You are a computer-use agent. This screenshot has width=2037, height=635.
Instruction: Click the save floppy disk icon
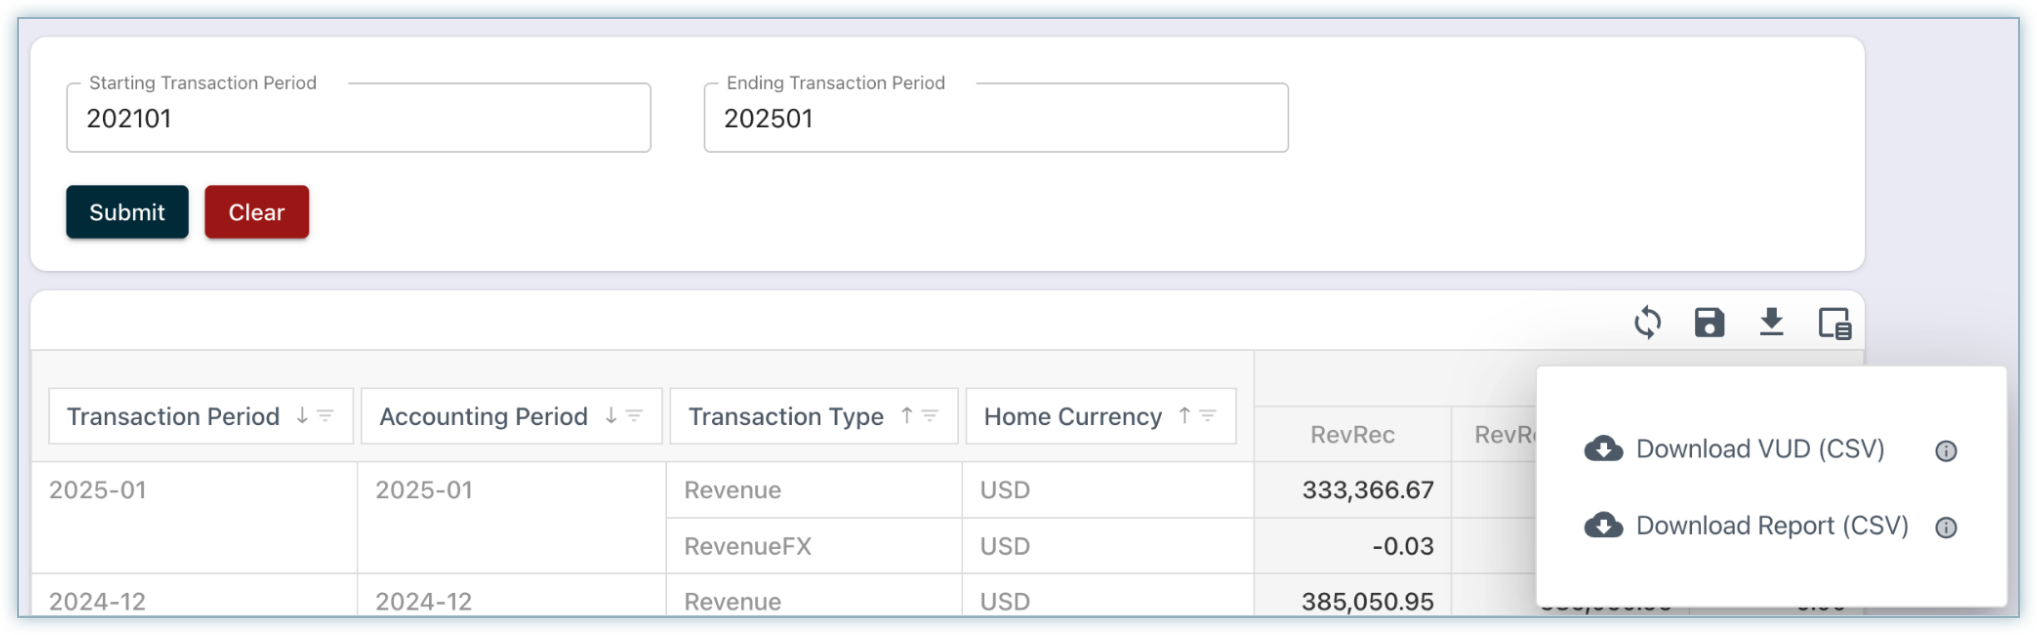pyautogui.click(x=1709, y=323)
